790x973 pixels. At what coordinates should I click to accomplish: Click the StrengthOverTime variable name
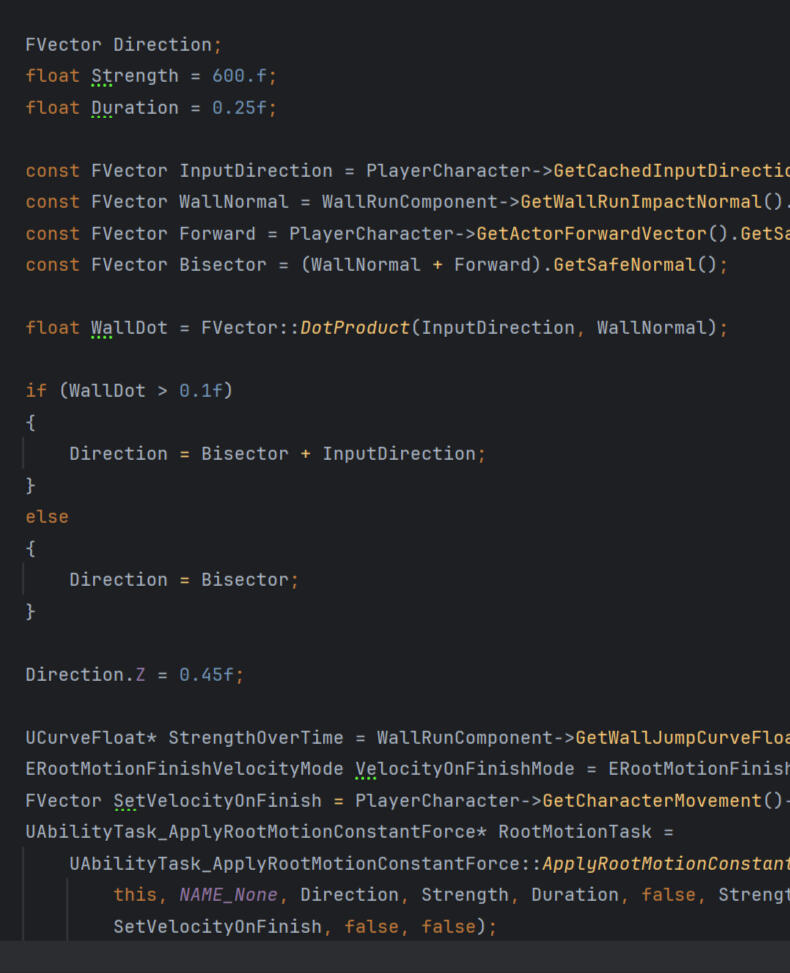point(255,738)
